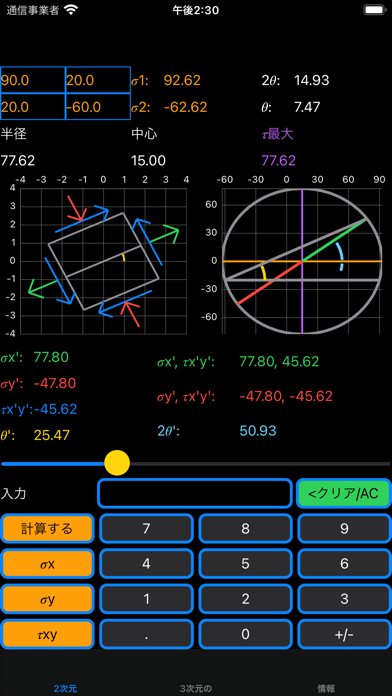Click the 半径 radius value 77.62
The width and height of the screenshot is (392, 696).
tap(18, 160)
